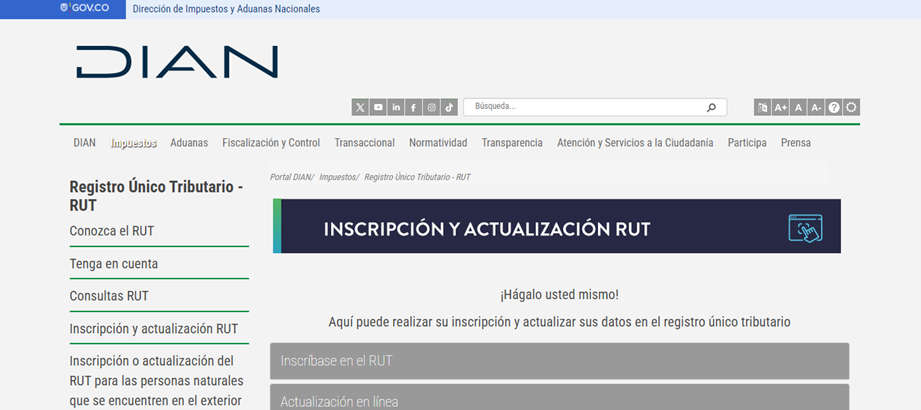Open Atención y Servicios a la Ciudadanía menu
Viewport: 921px width, 410px height.
[636, 143]
